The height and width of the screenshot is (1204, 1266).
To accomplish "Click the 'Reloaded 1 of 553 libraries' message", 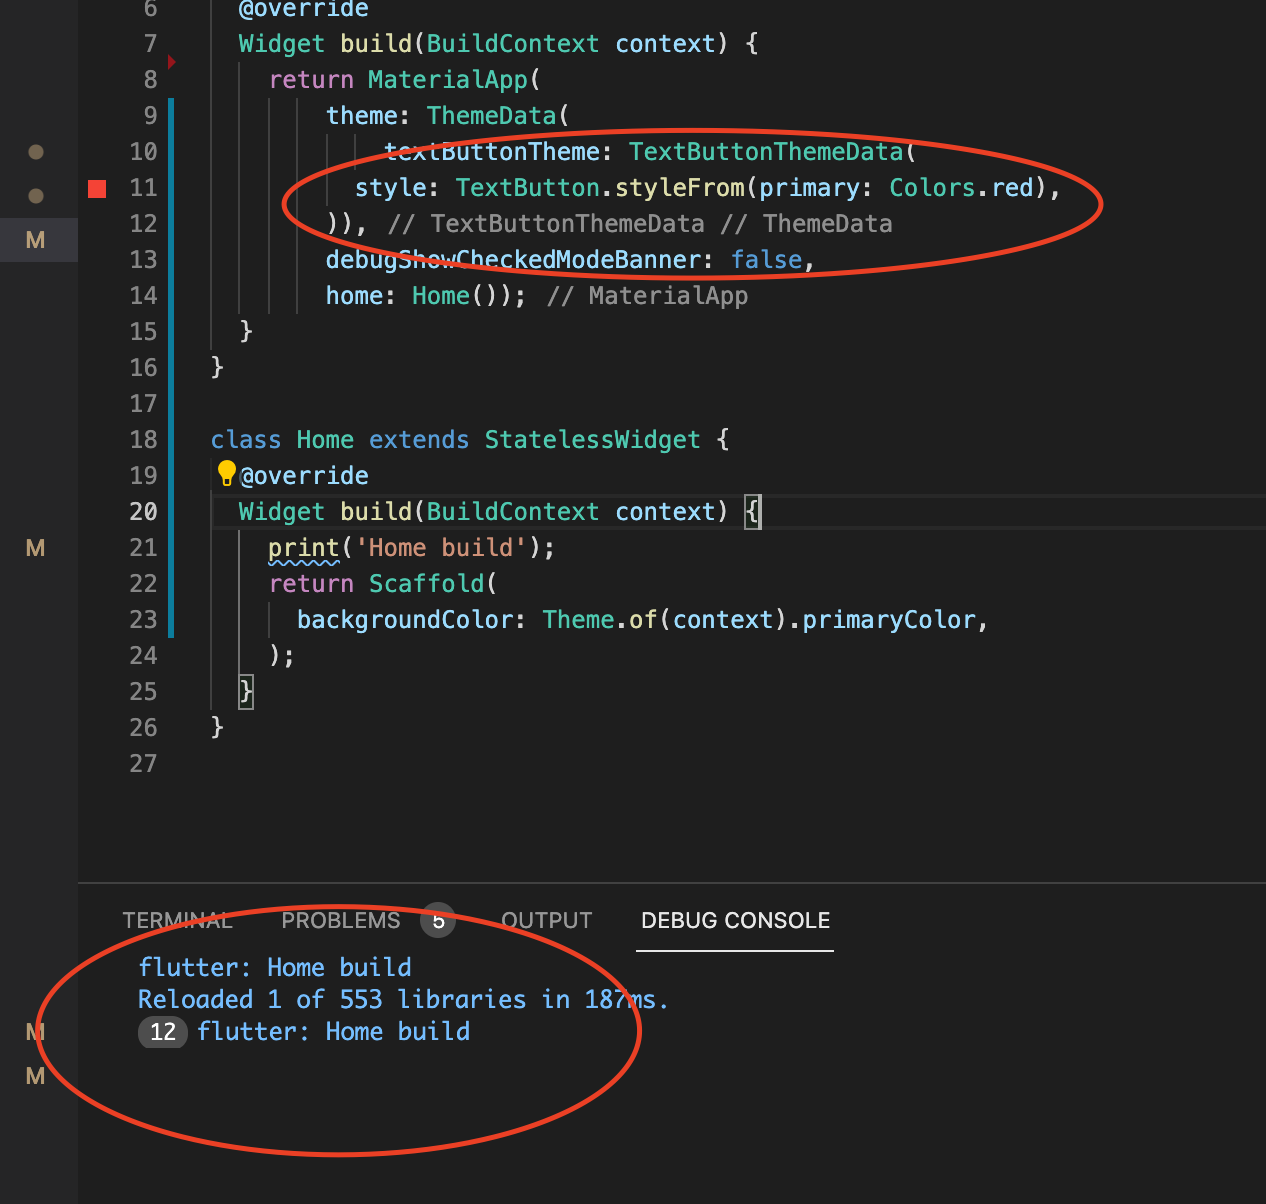I will 403,1000.
